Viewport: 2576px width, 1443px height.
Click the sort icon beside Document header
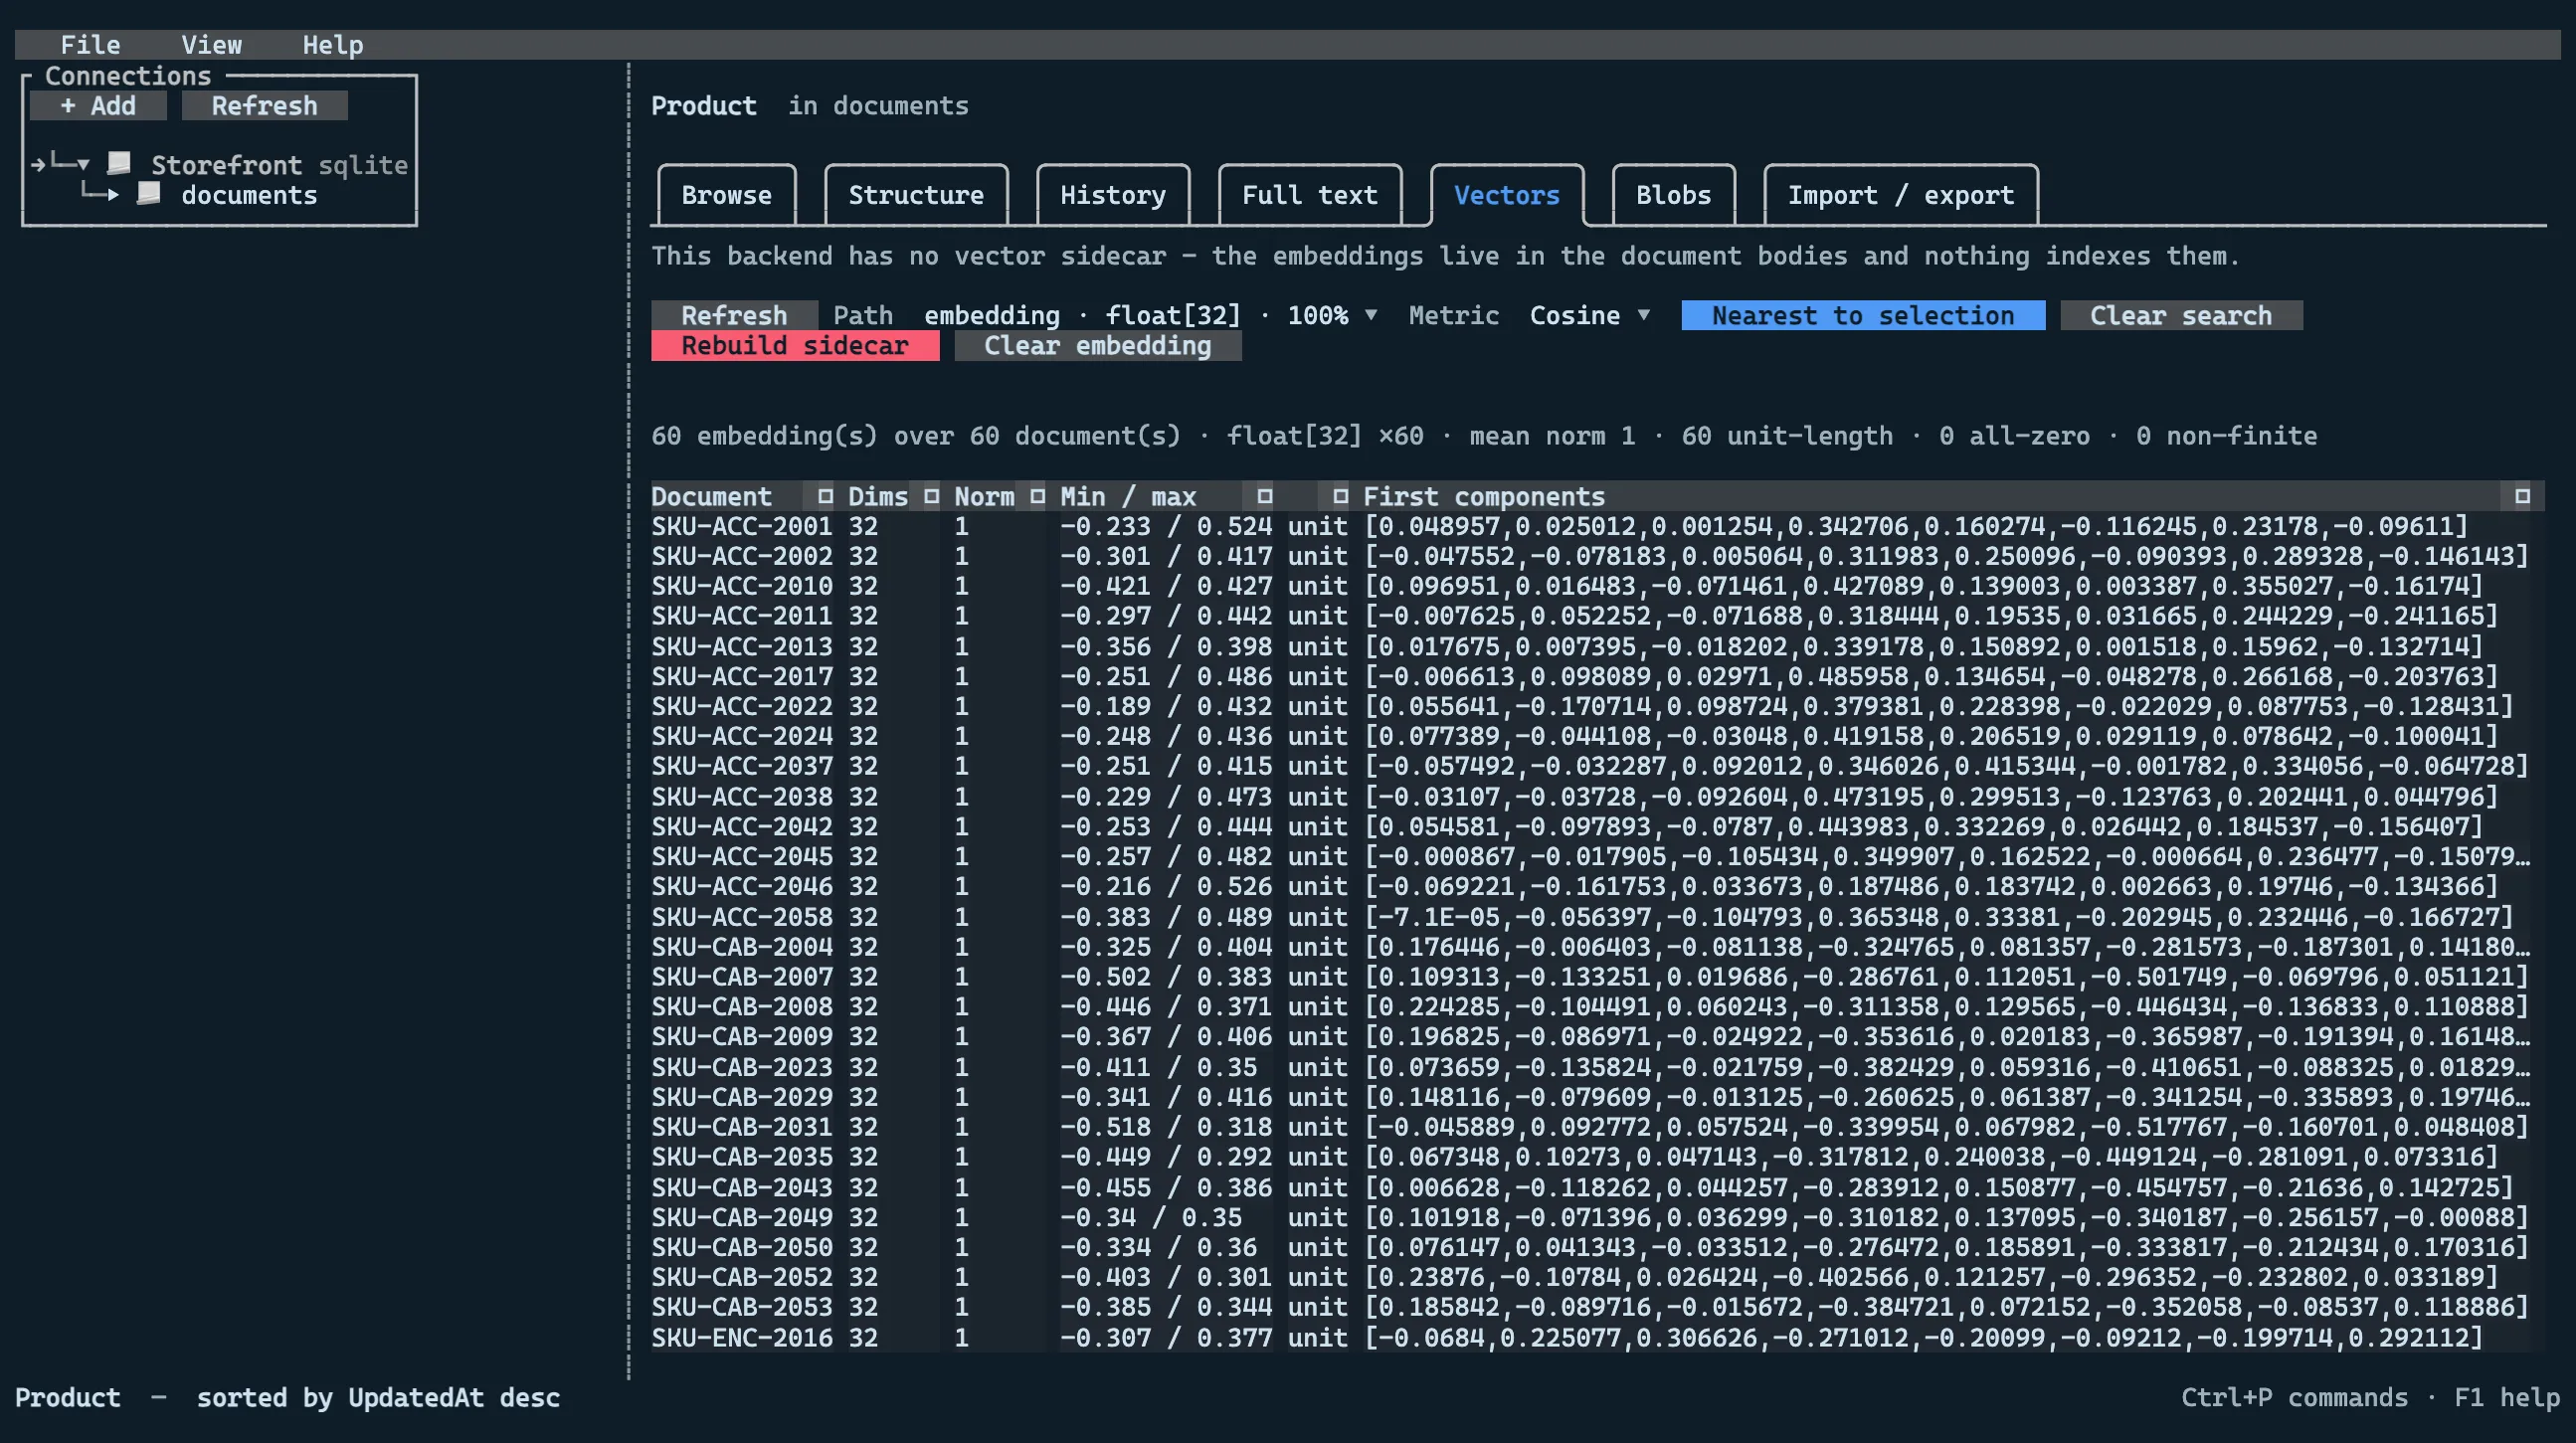(x=825, y=496)
